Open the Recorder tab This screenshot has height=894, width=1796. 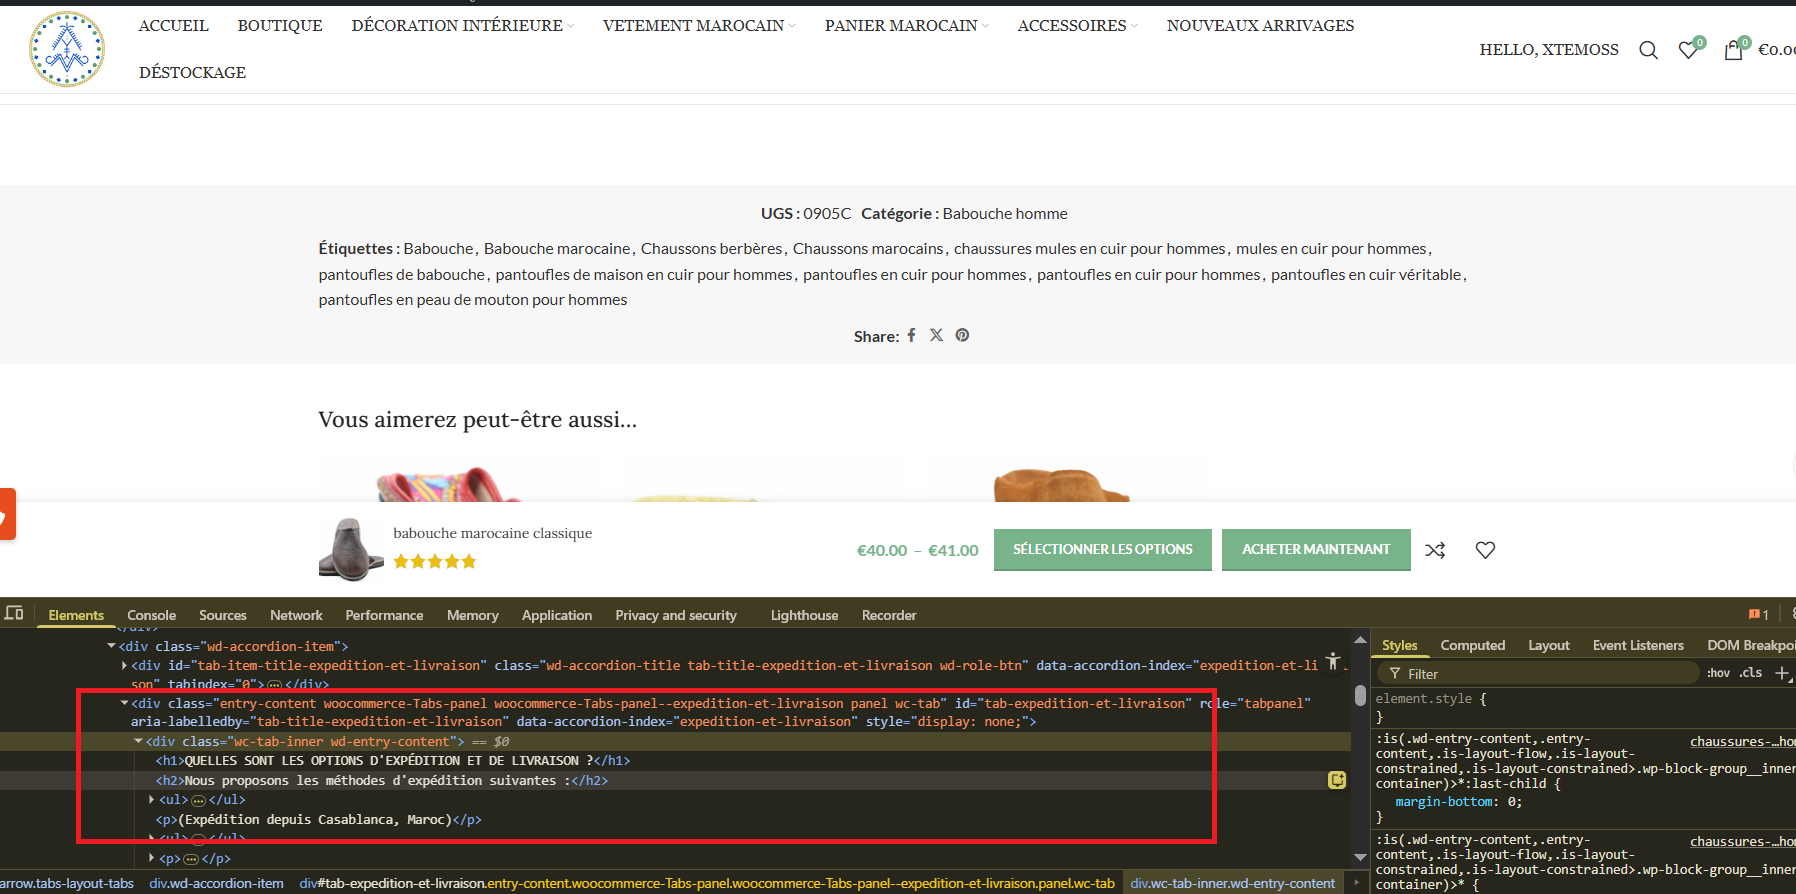tap(889, 615)
